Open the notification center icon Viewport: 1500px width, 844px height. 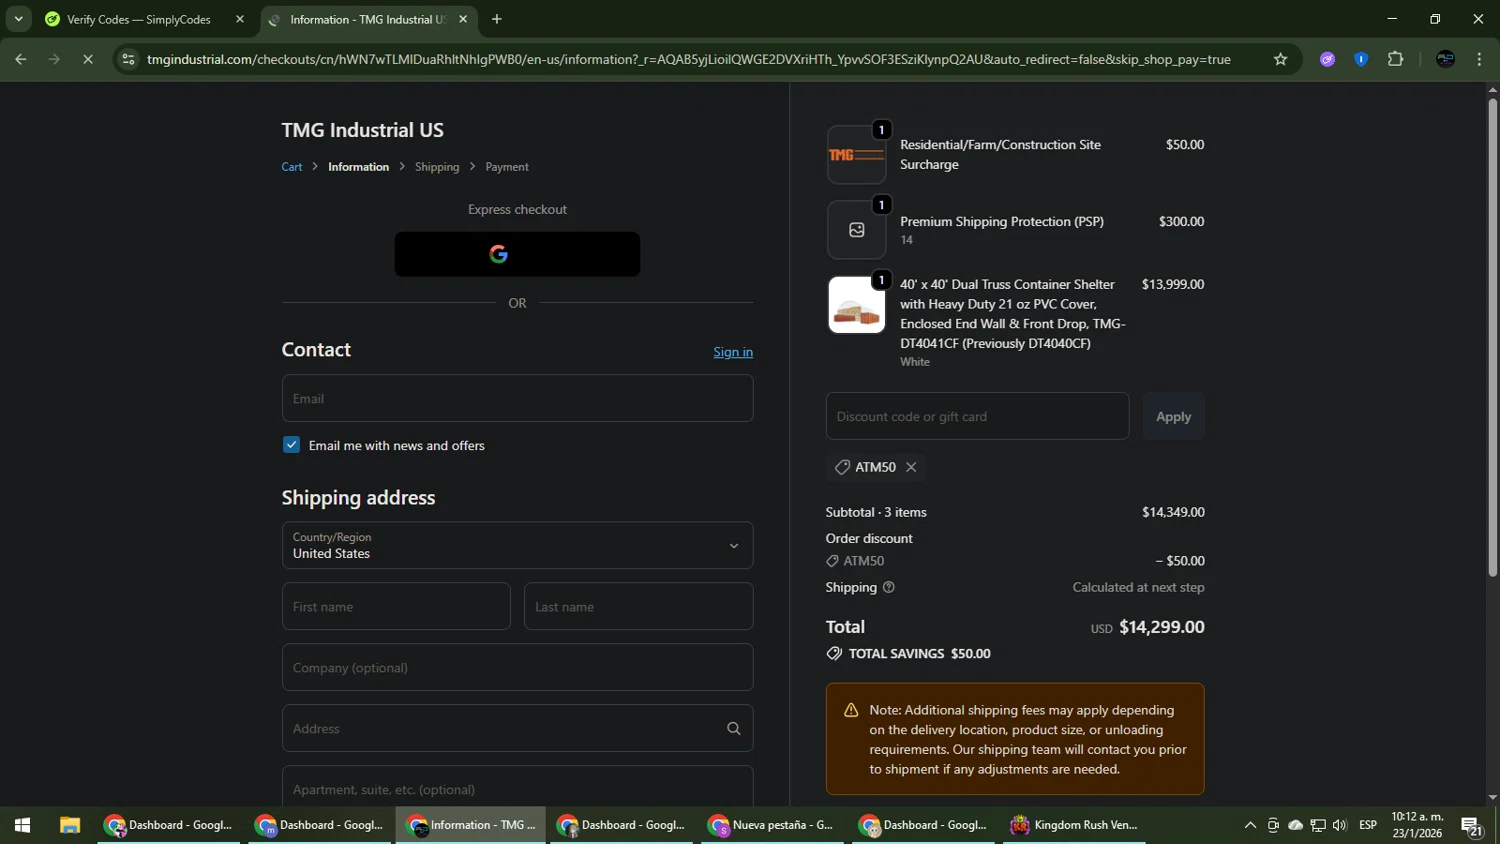click(1472, 825)
